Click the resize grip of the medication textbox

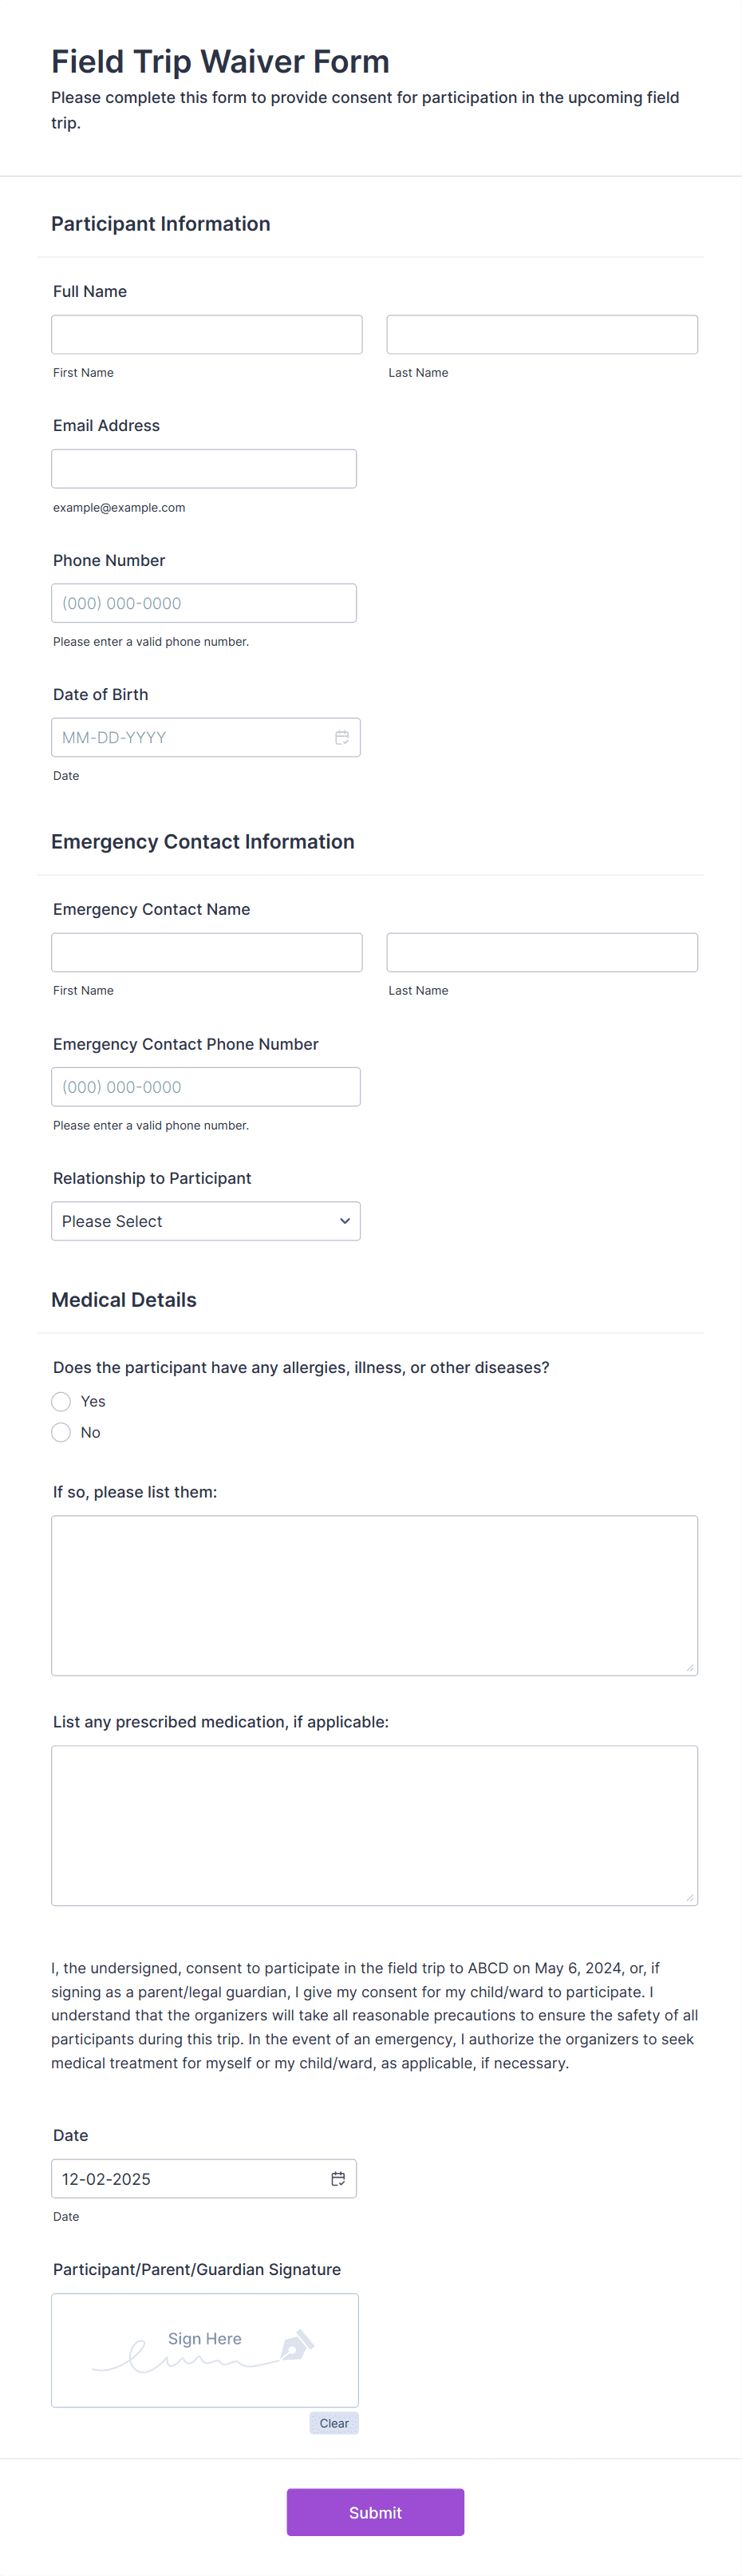(x=691, y=1898)
